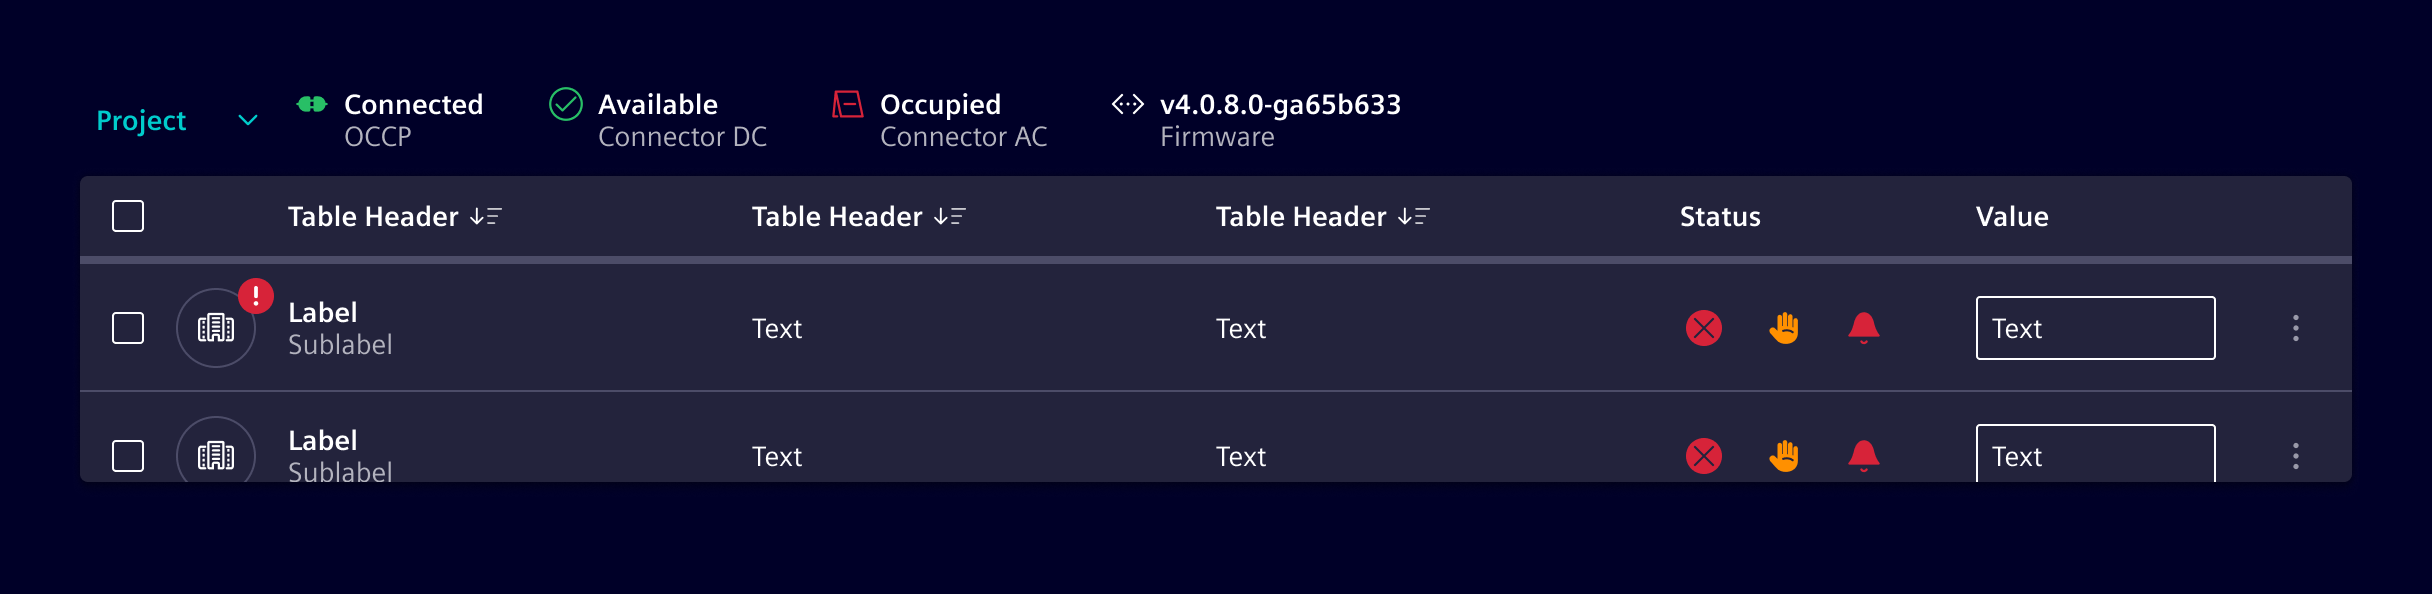2432x594 pixels.
Task: Click the red error status icon in first row
Action: (x=1703, y=328)
